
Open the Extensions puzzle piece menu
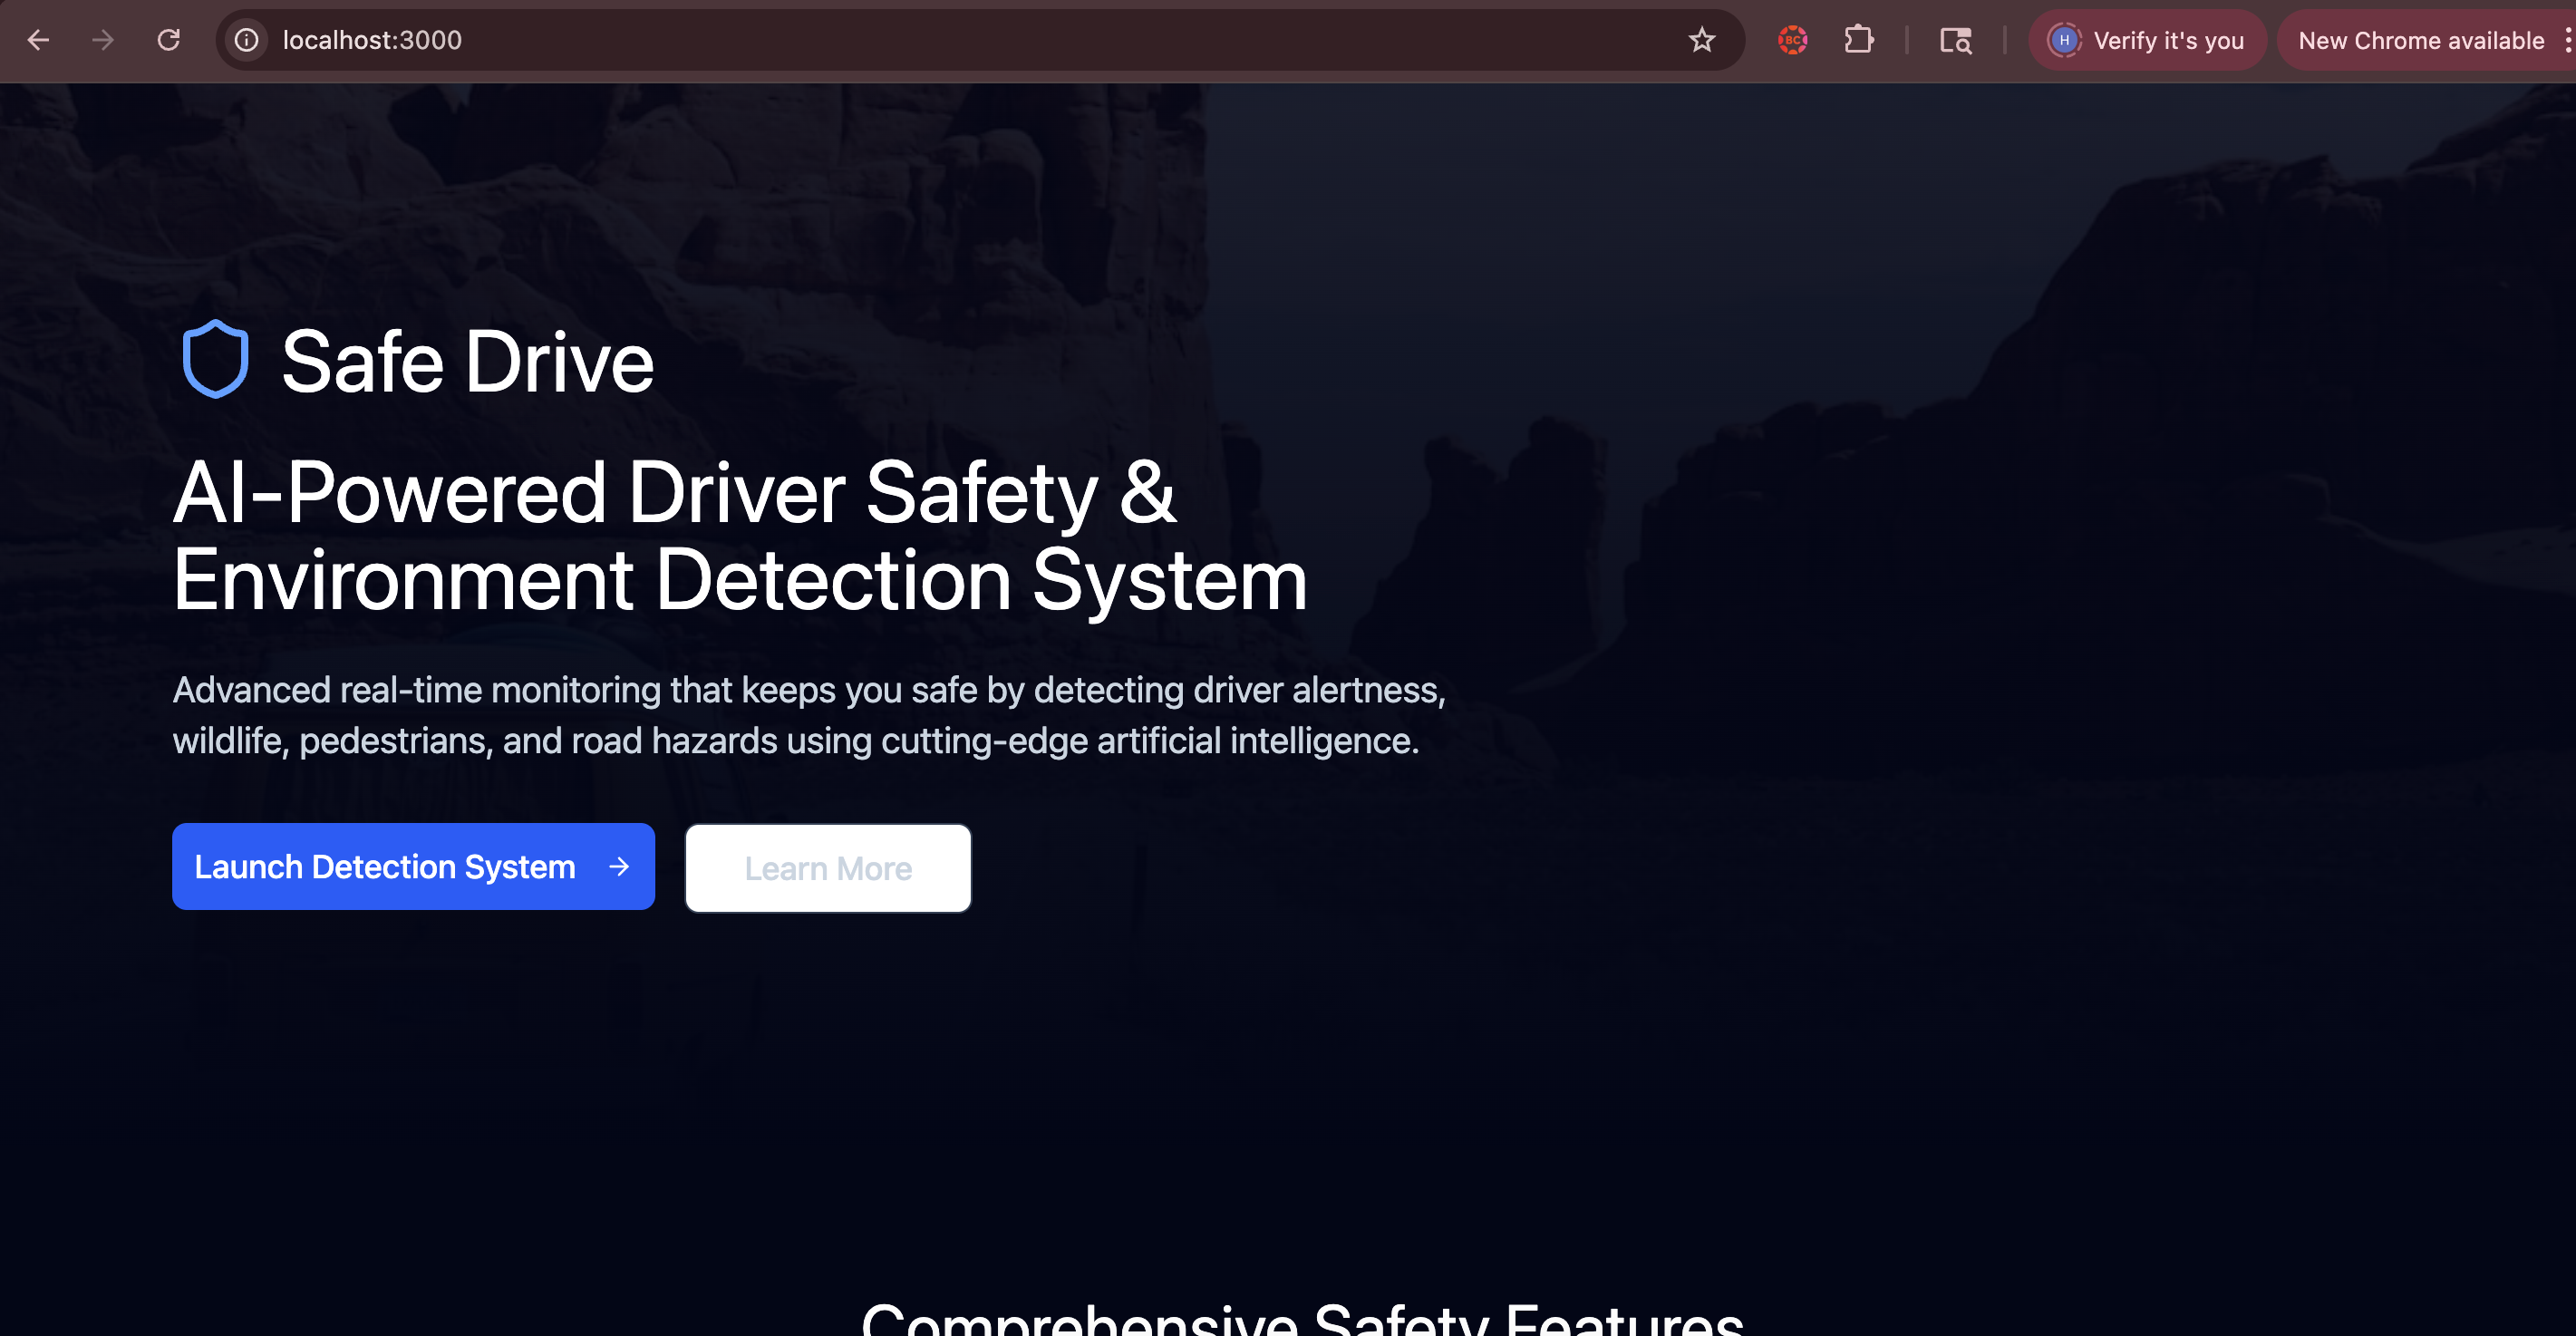point(1858,40)
